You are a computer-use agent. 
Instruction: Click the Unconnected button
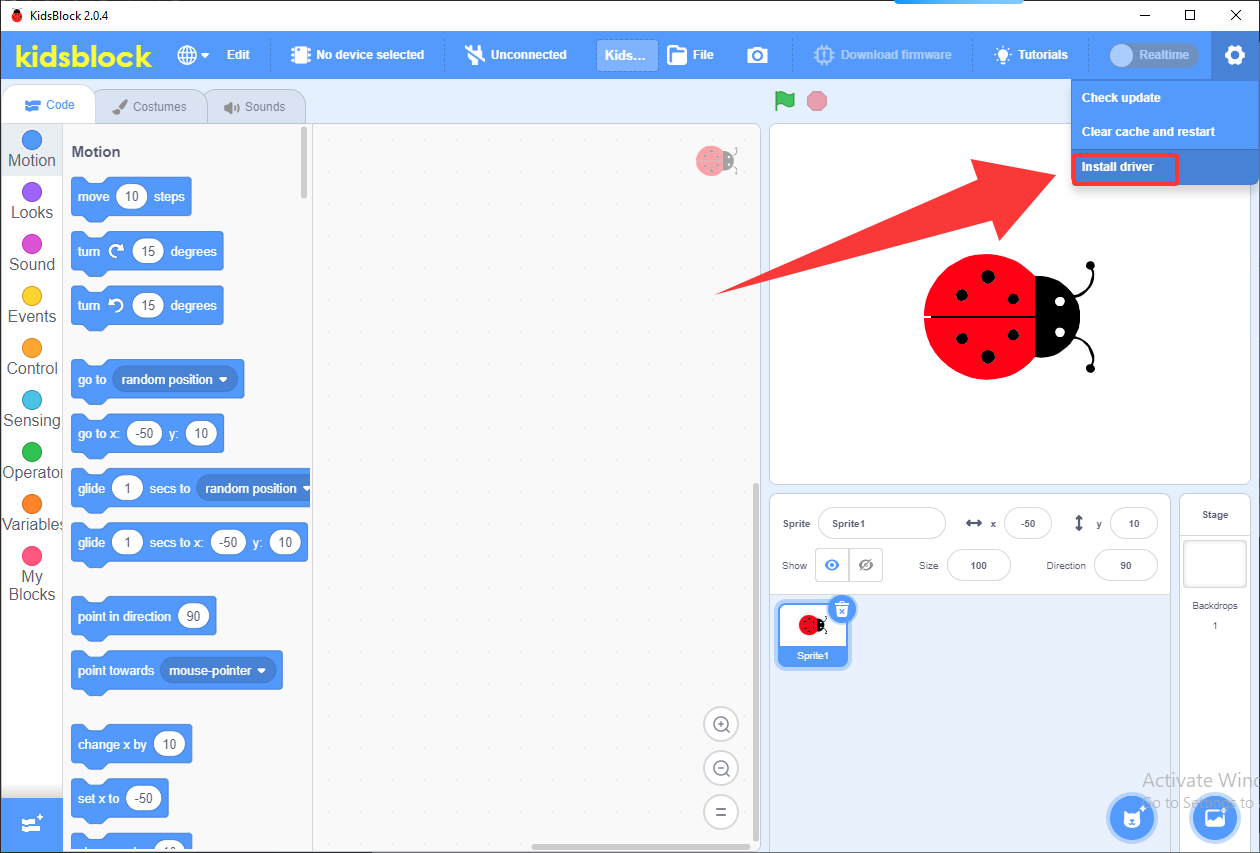pos(516,55)
